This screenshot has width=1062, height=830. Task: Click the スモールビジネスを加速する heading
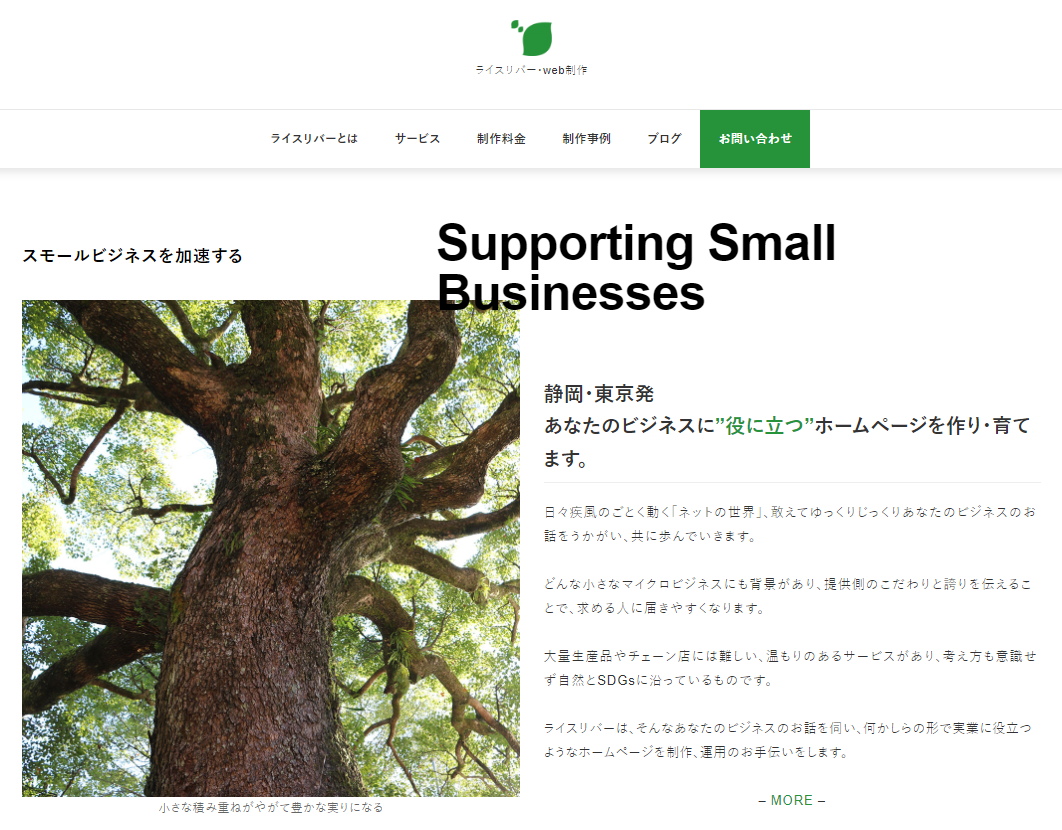click(132, 255)
